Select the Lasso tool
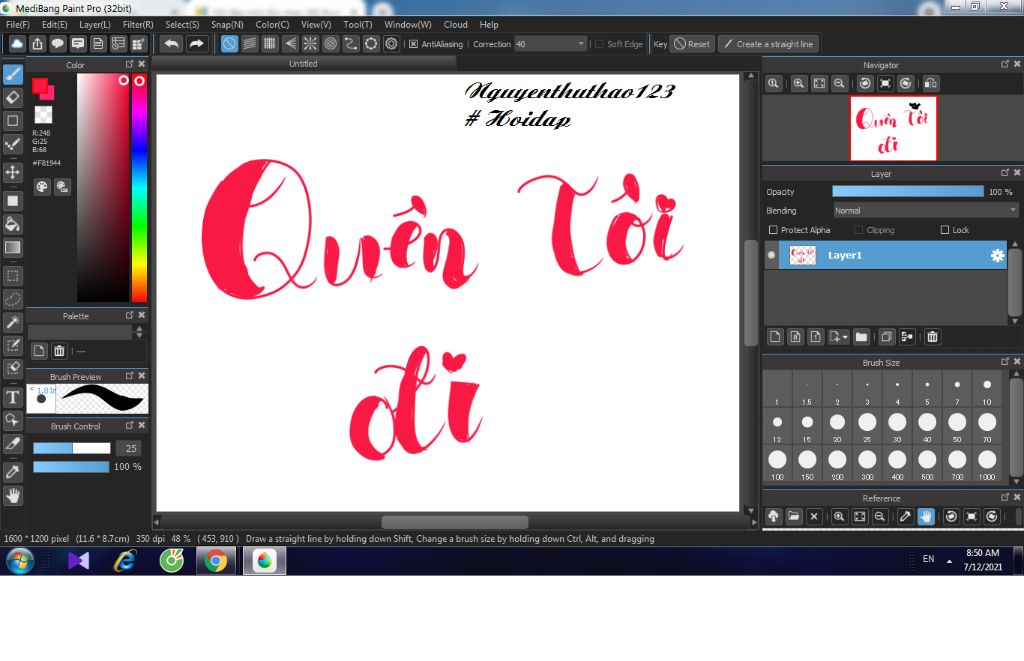The image size is (1024, 661). [x=13, y=298]
